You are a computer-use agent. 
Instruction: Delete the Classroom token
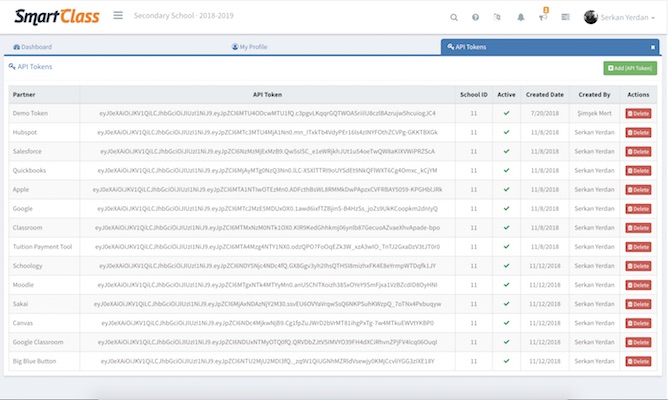point(638,228)
